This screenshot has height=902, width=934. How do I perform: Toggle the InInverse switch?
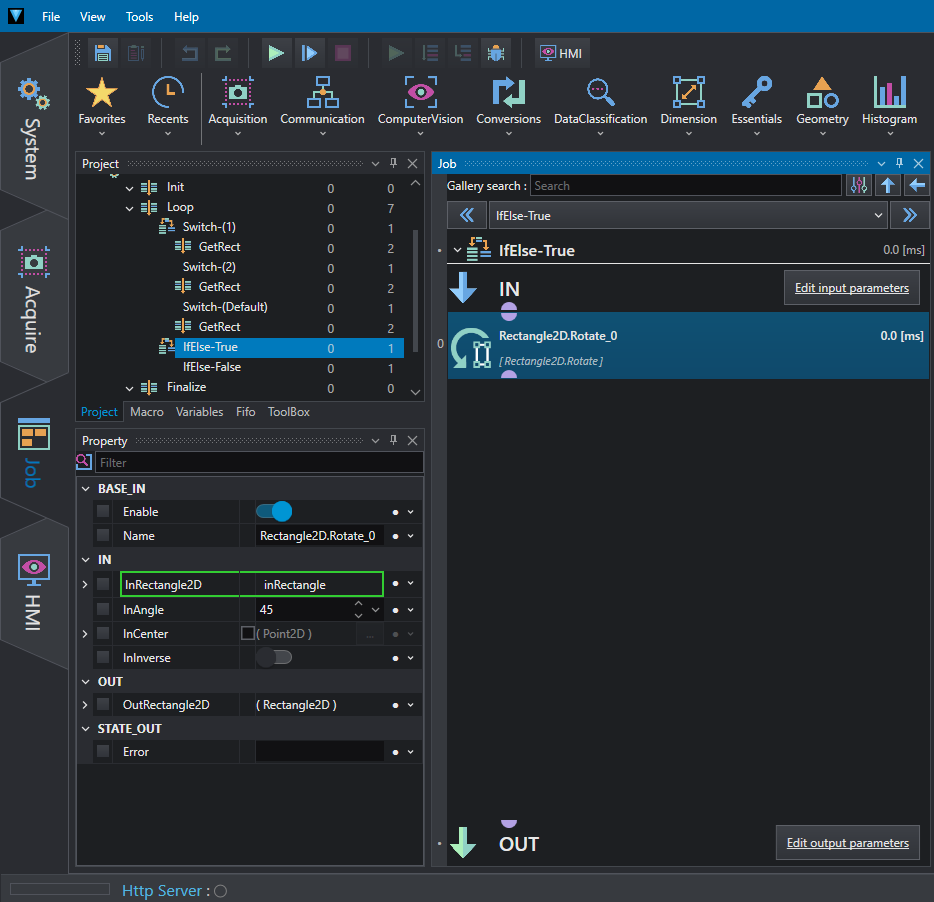pyautogui.click(x=273, y=657)
